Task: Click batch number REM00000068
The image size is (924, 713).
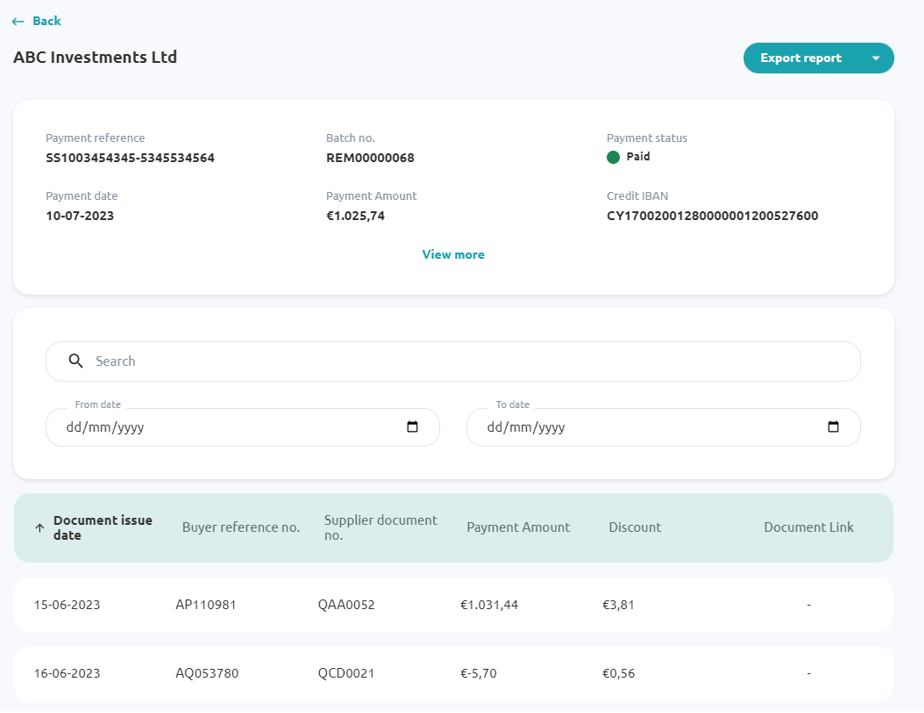Action: point(370,158)
